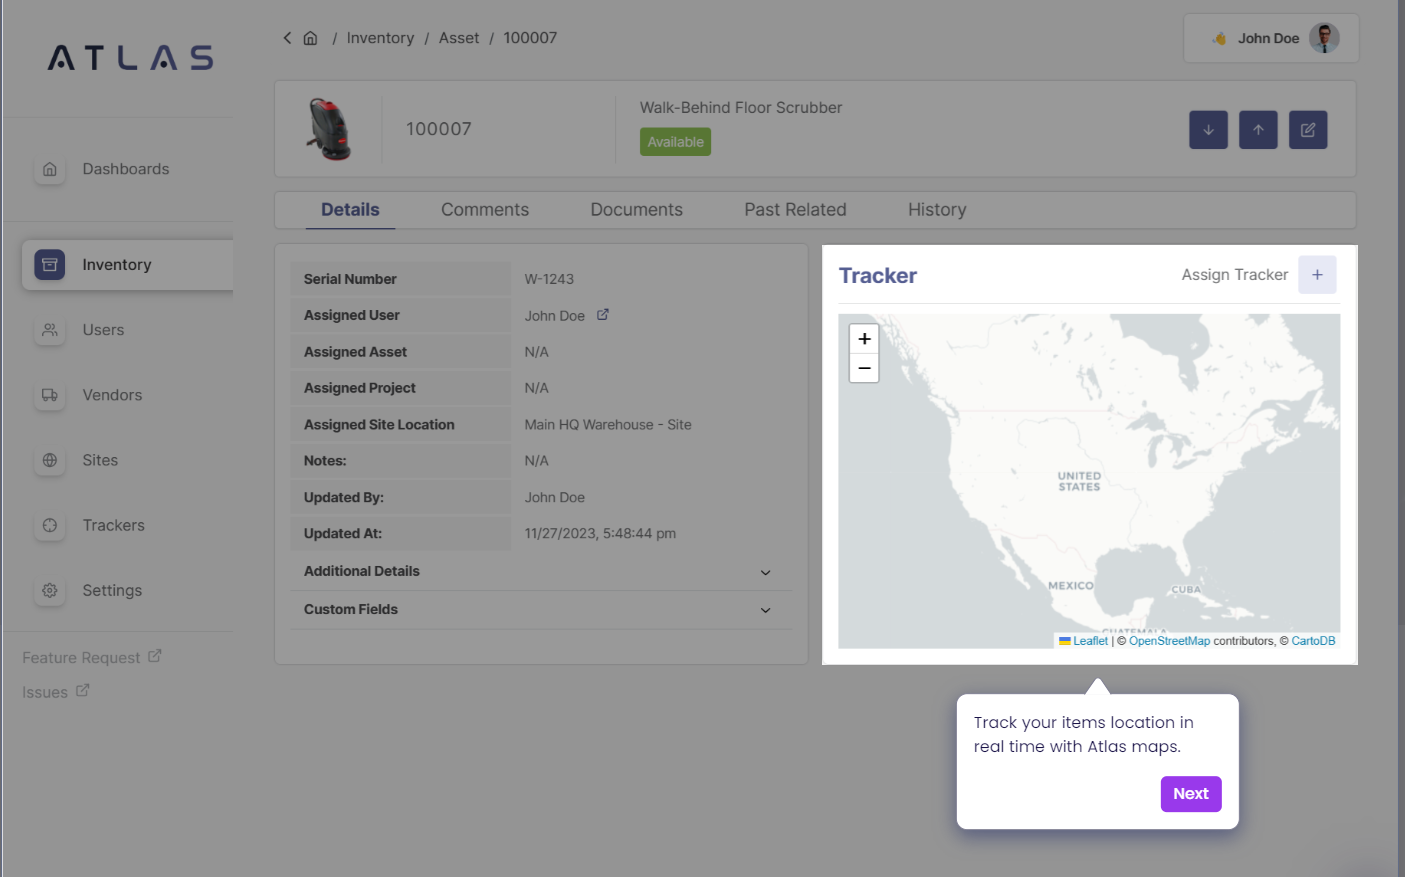Image resolution: width=1405 pixels, height=877 pixels.
Task: Click the Walk-Behind Floor Scrubber title
Action: [x=741, y=108]
